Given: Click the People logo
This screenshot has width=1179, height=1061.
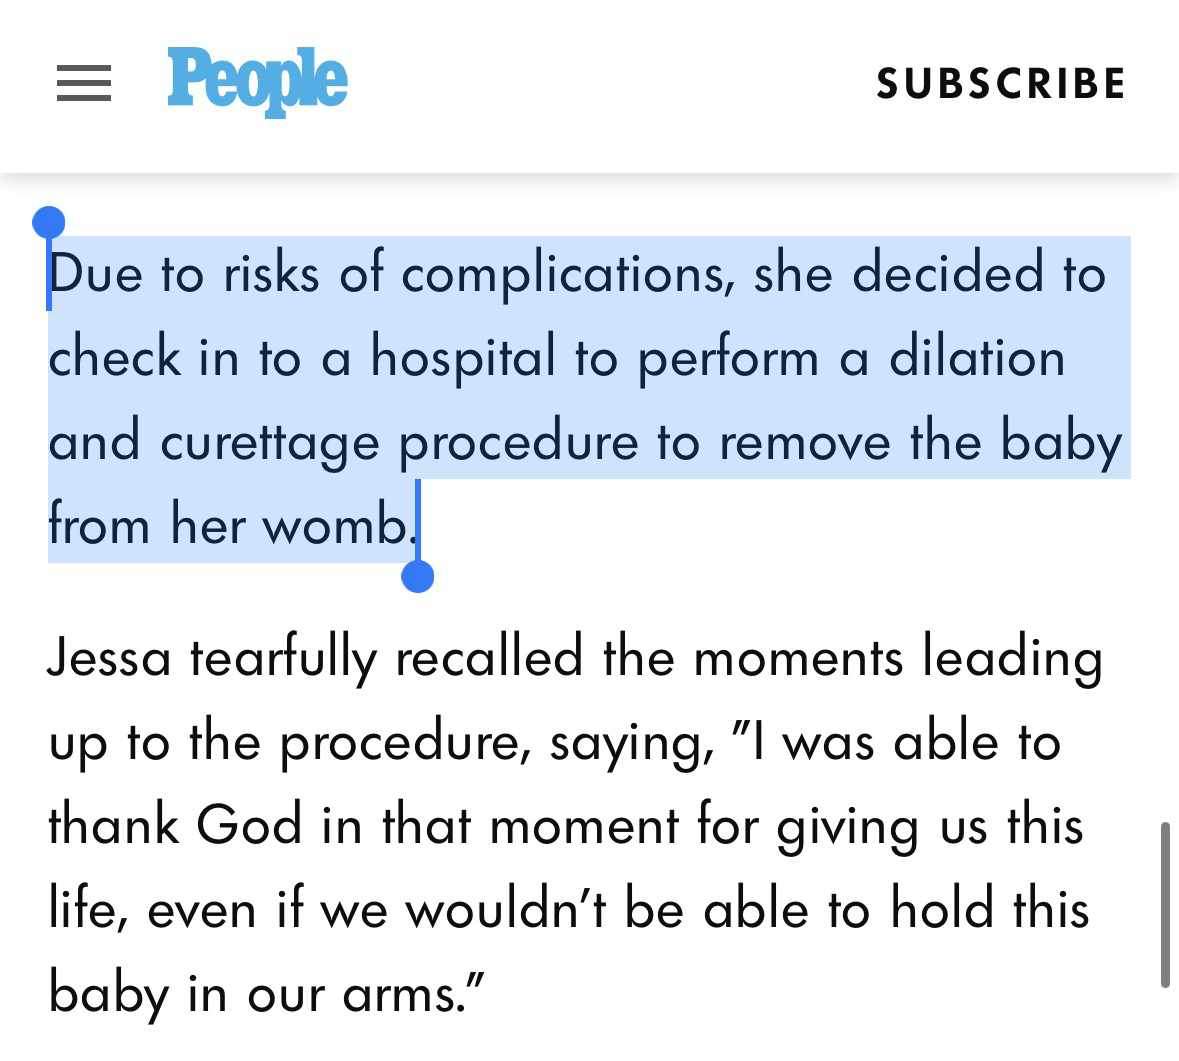Looking at the screenshot, I should coord(257,80).
